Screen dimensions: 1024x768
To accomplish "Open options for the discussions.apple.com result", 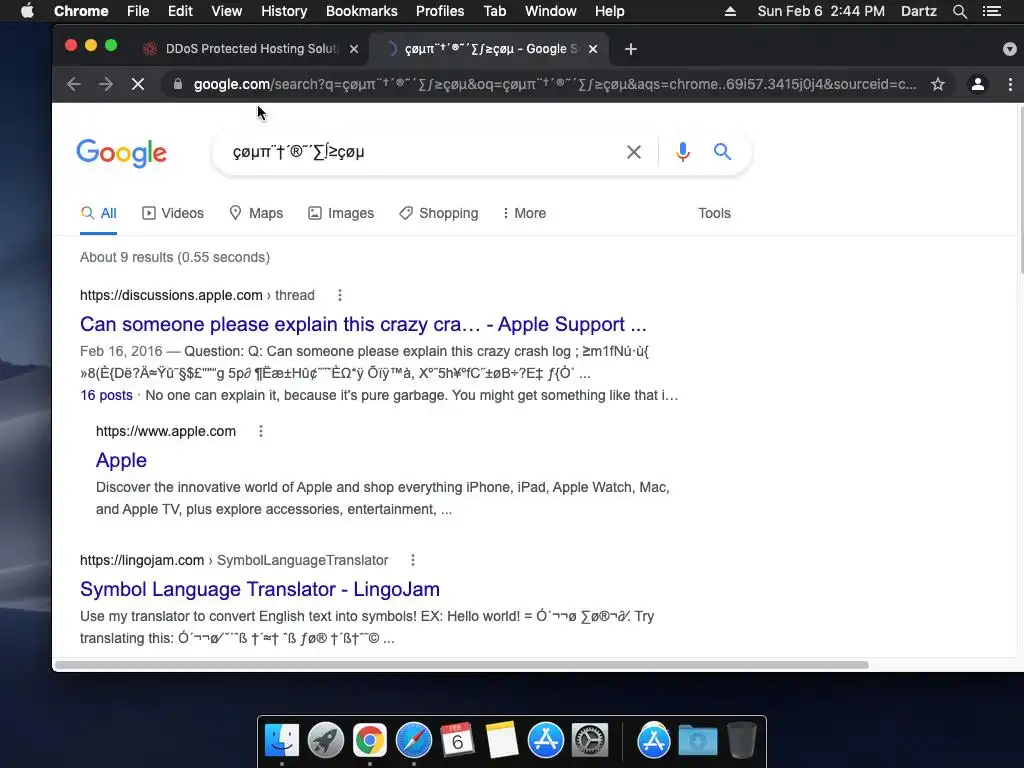I will coord(340,295).
